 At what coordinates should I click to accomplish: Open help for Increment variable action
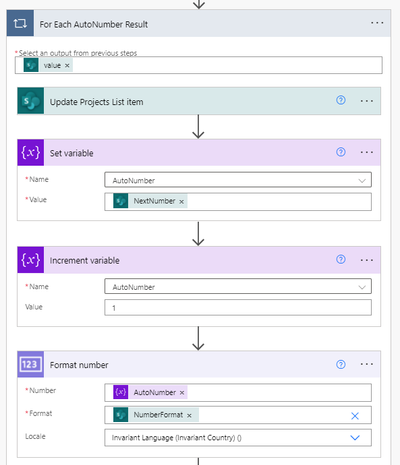341,259
